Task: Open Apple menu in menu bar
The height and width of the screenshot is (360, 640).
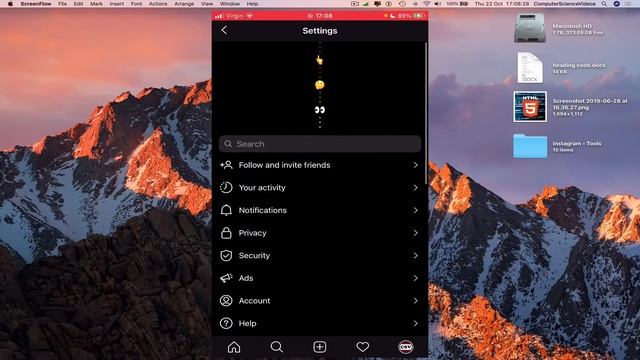Action: pos(10,4)
